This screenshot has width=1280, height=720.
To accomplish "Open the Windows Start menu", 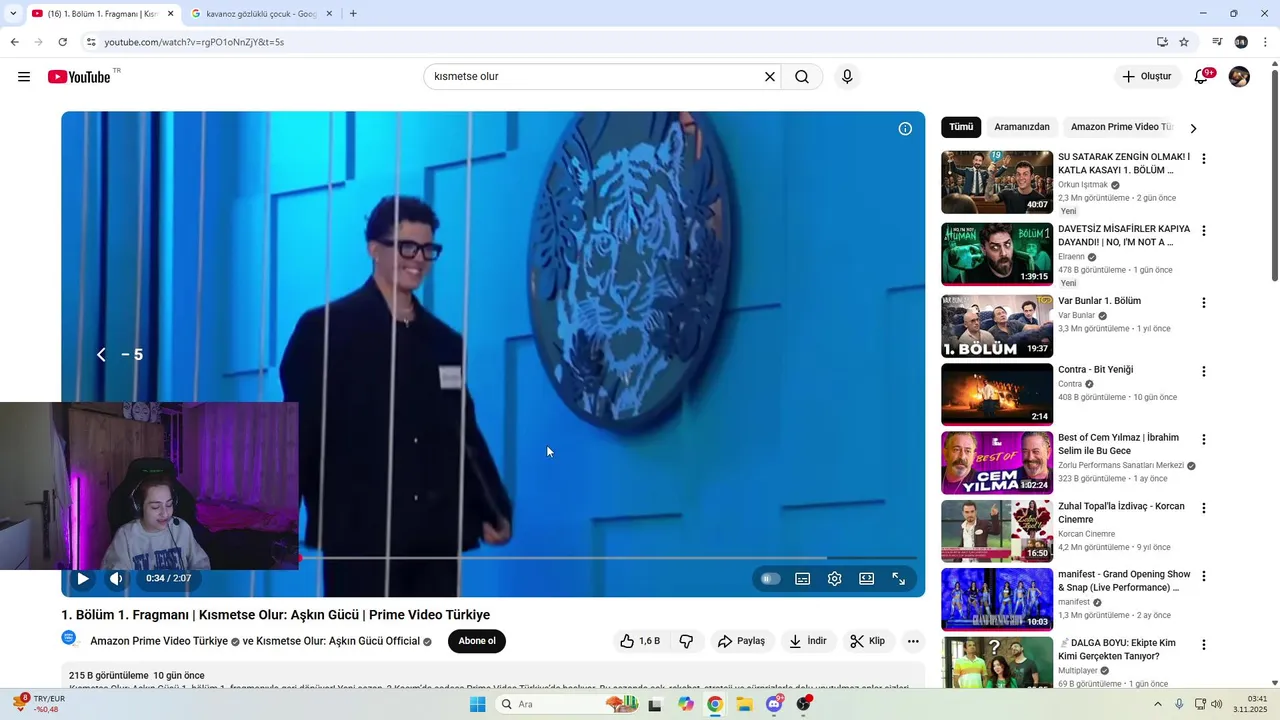I will click(477, 704).
